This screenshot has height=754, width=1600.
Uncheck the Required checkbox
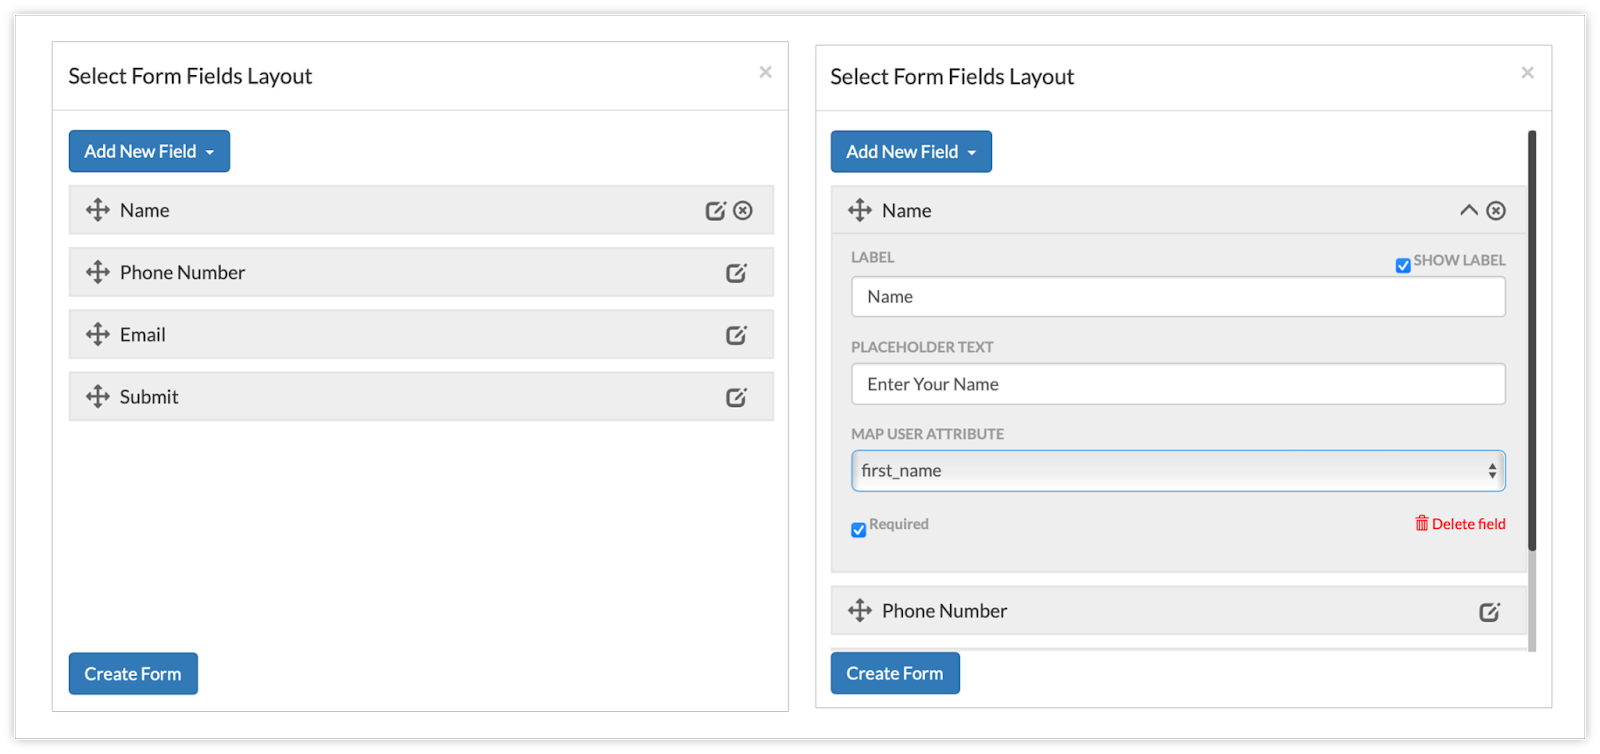(858, 529)
